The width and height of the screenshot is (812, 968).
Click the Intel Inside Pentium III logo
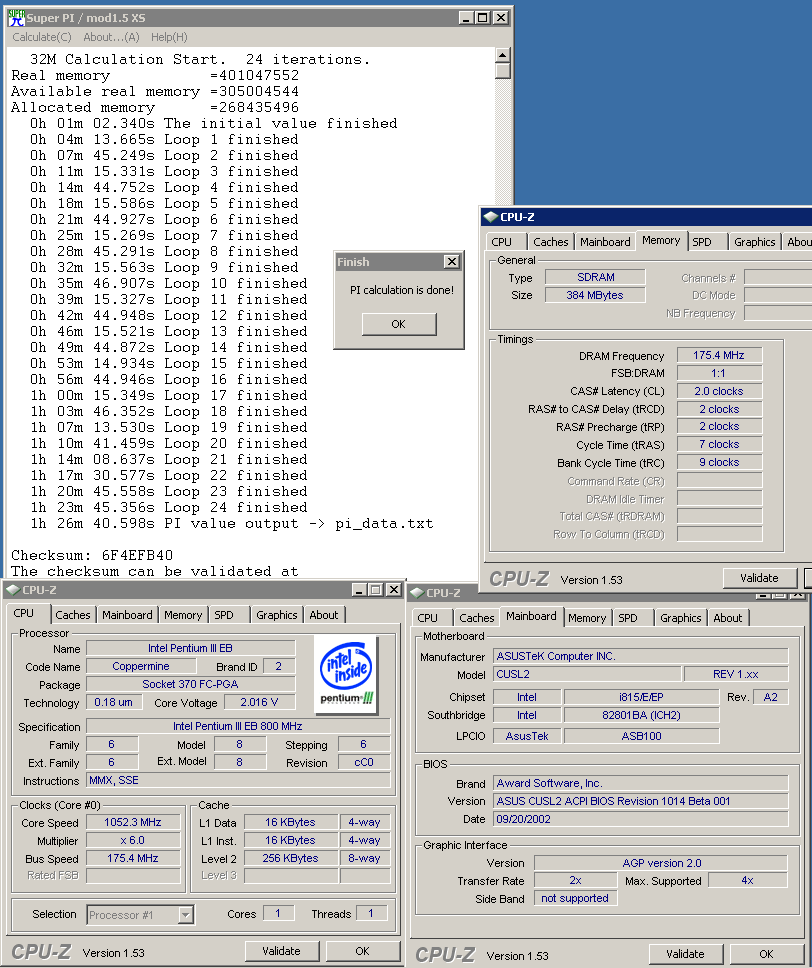point(346,674)
